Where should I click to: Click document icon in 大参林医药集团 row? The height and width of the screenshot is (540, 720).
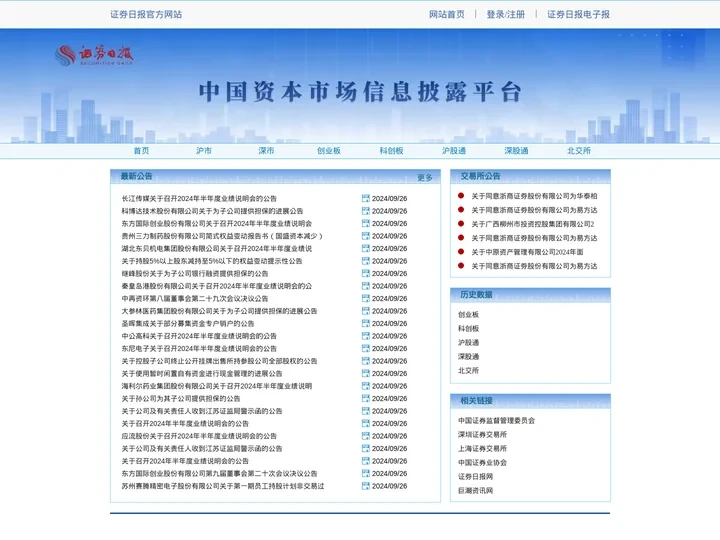[x=366, y=311]
